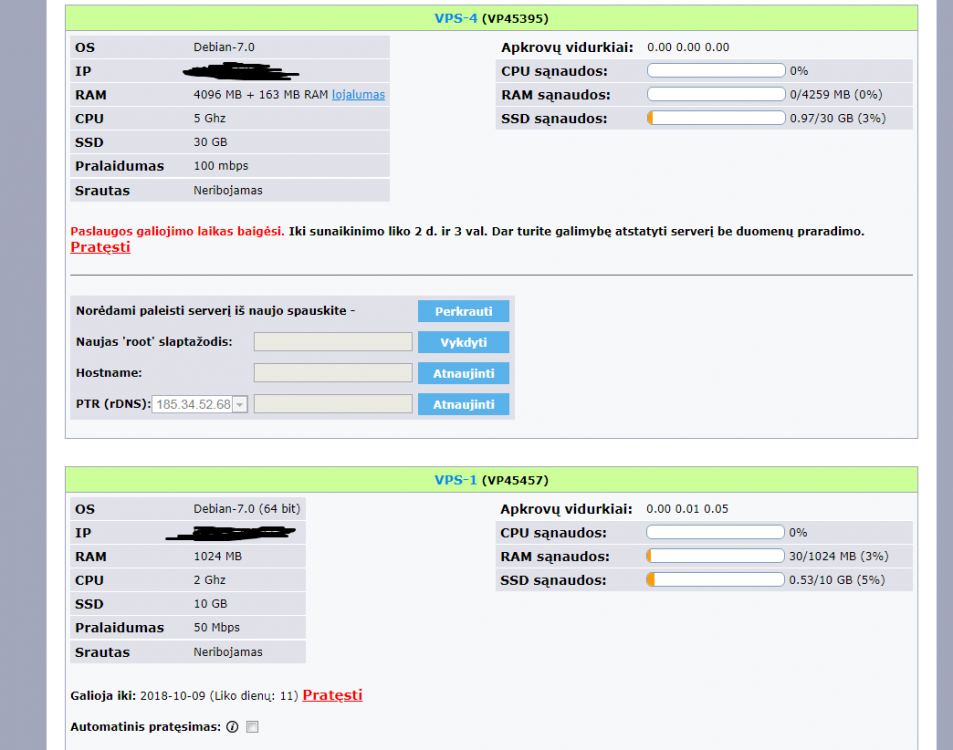Select the text '0.97/30 GB (3%)'
This screenshot has width=953, height=750.
click(x=838, y=119)
